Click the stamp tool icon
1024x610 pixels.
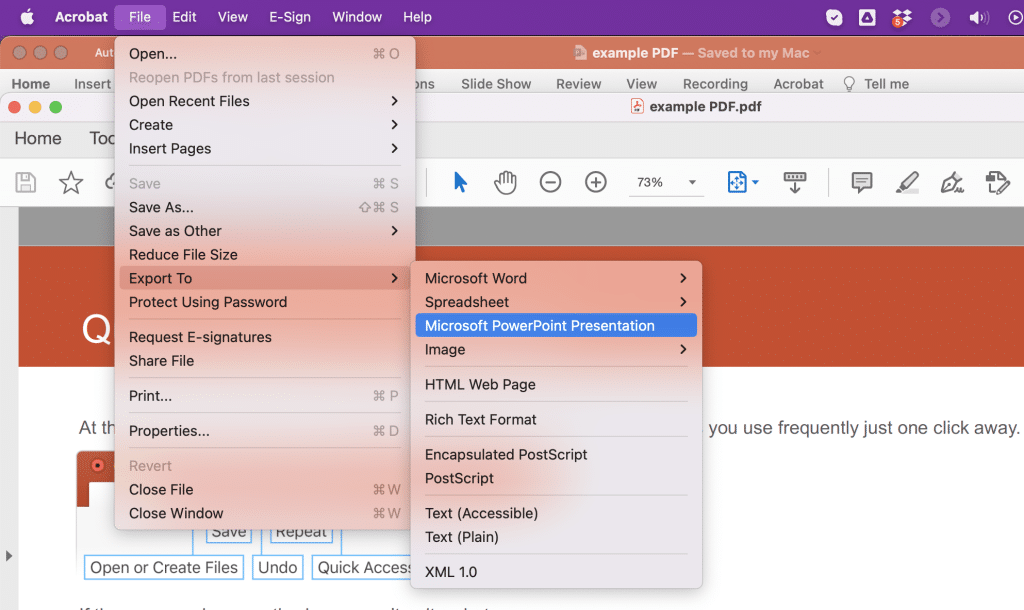click(x=997, y=182)
